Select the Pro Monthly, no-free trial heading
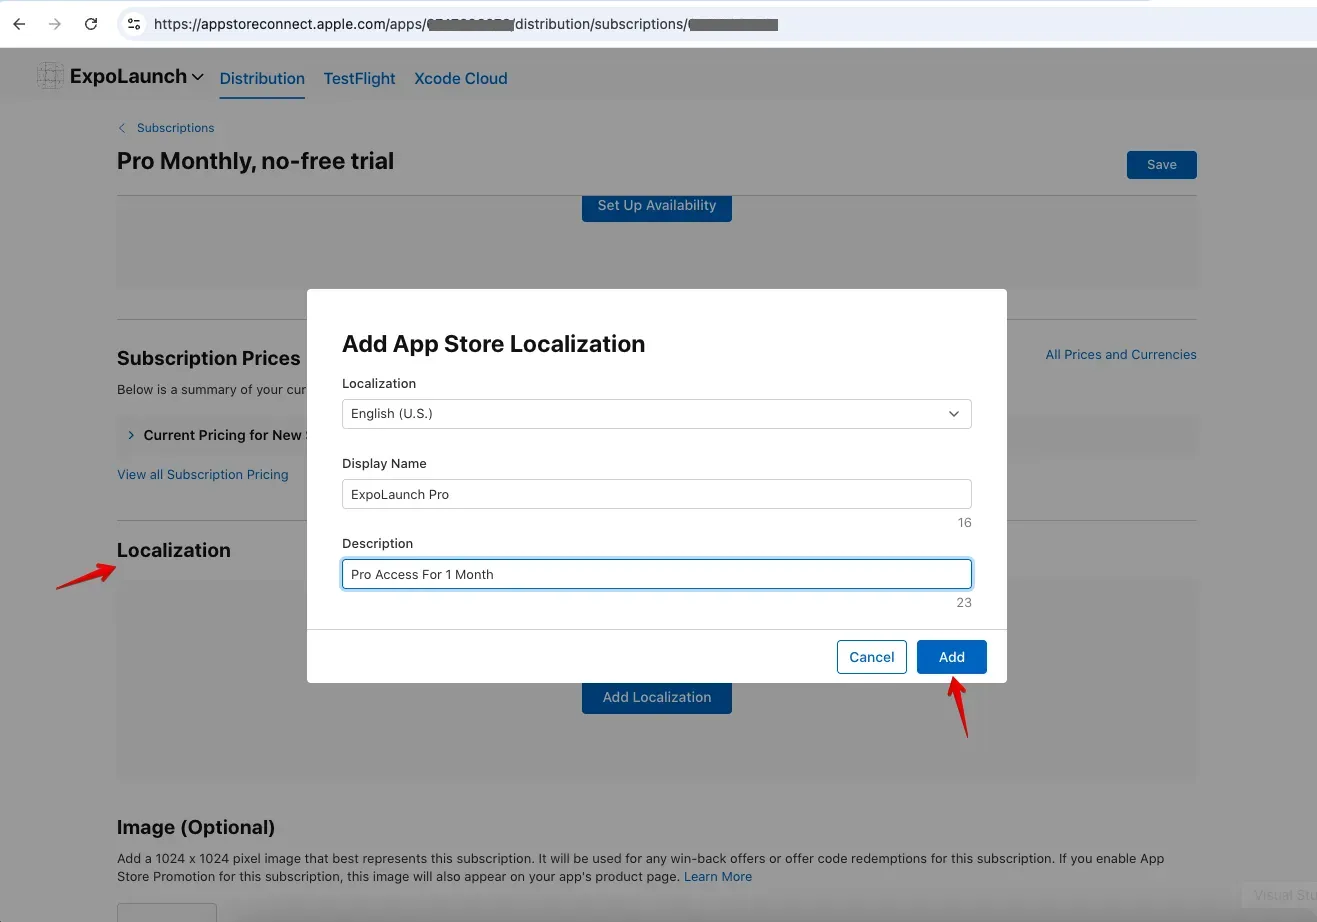Viewport: 1317px width, 922px height. pyautogui.click(x=255, y=161)
